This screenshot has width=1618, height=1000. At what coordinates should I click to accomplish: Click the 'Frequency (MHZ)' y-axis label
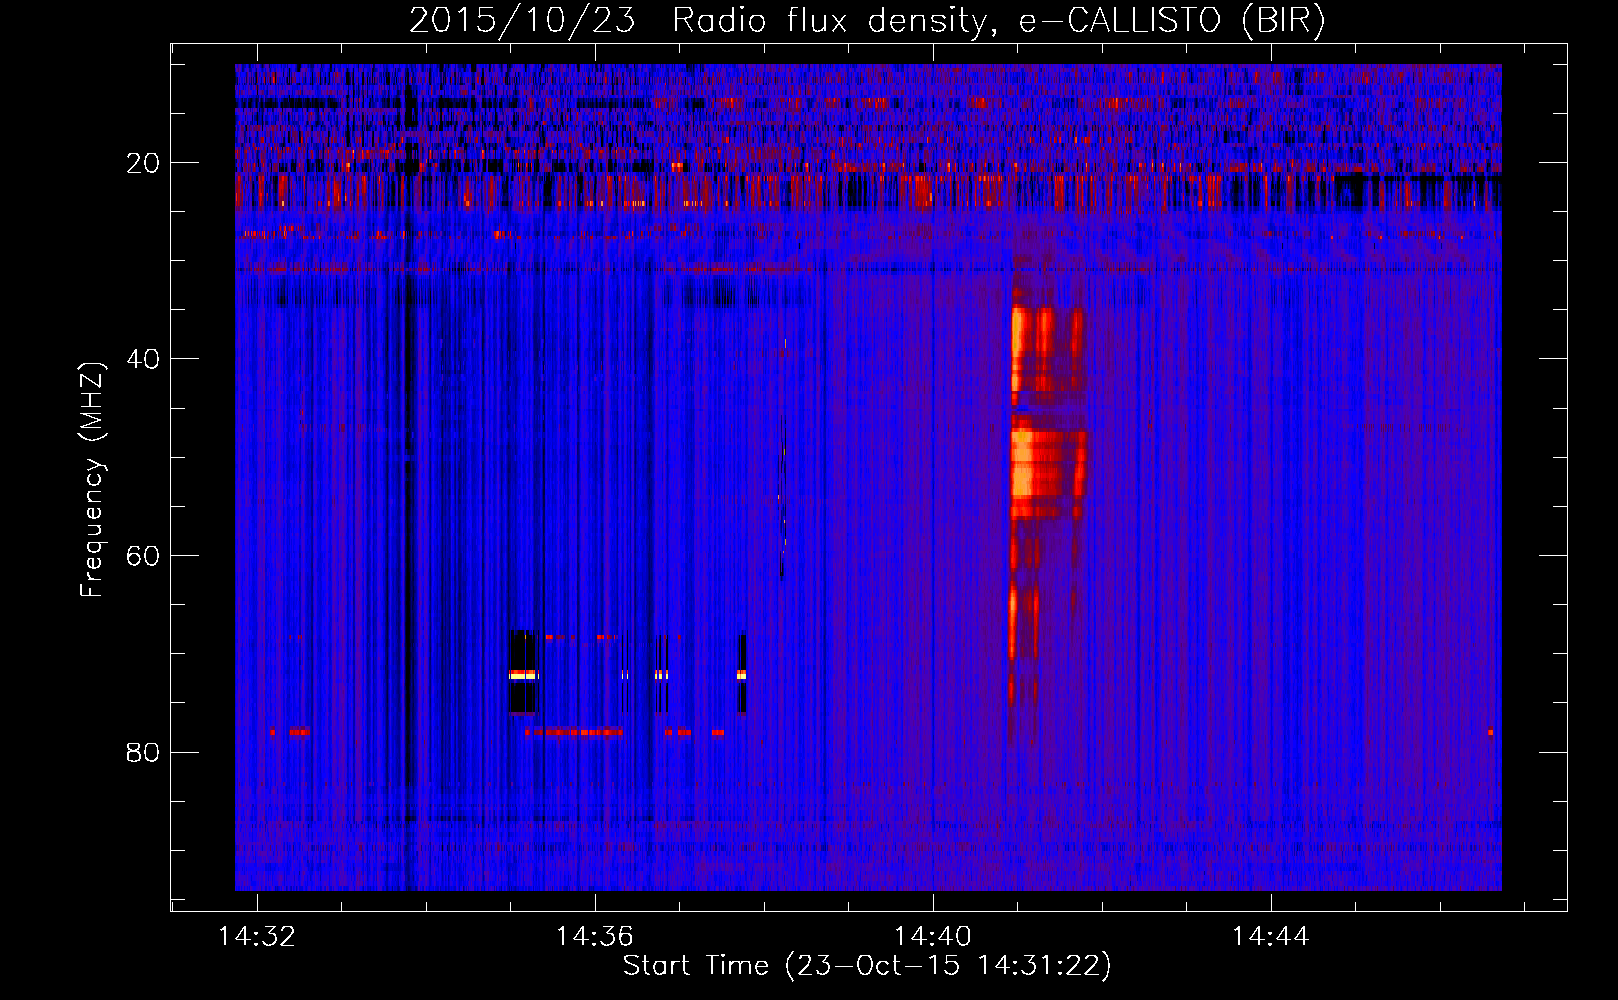[92, 480]
